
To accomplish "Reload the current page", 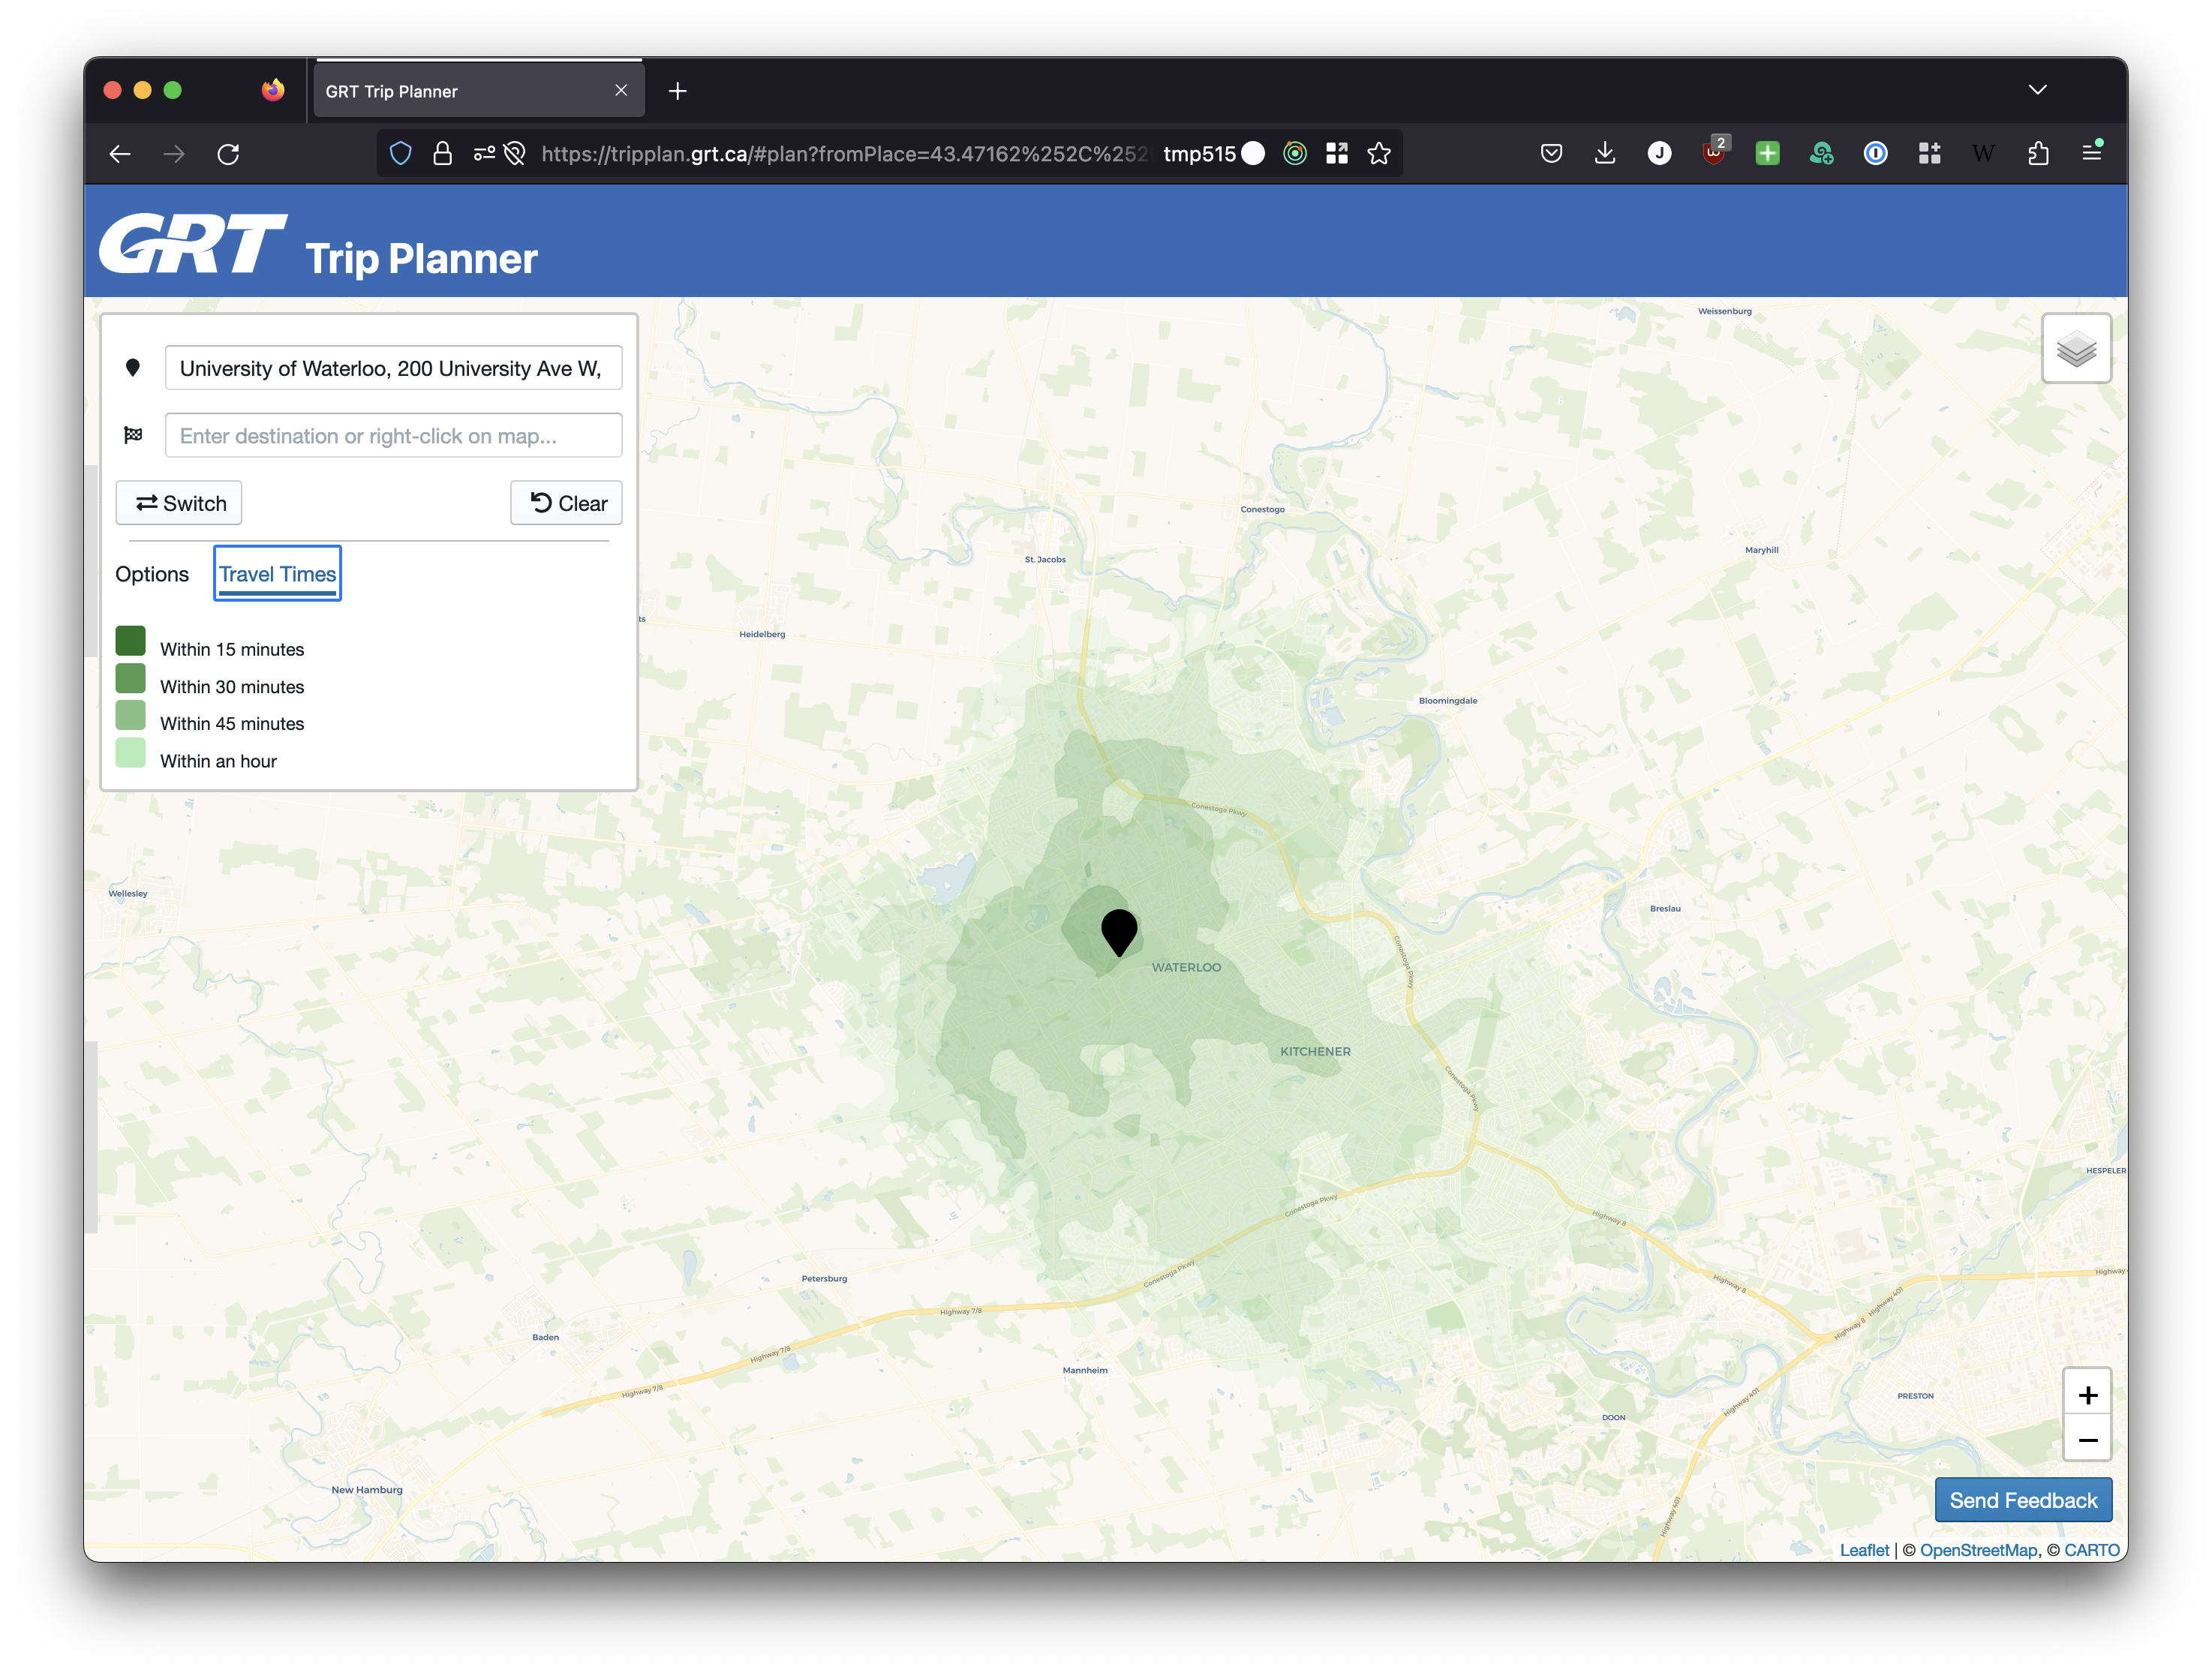I will pos(228,154).
